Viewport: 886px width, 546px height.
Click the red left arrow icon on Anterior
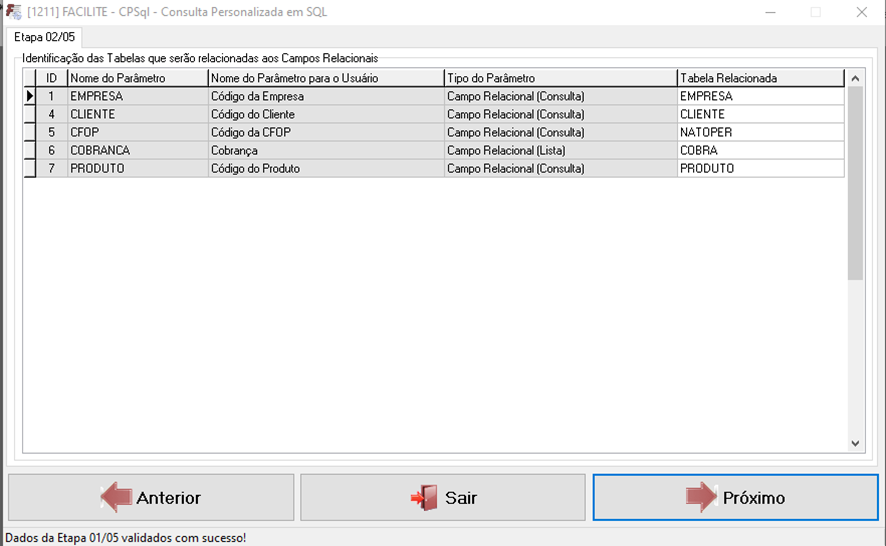coord(116,498)
